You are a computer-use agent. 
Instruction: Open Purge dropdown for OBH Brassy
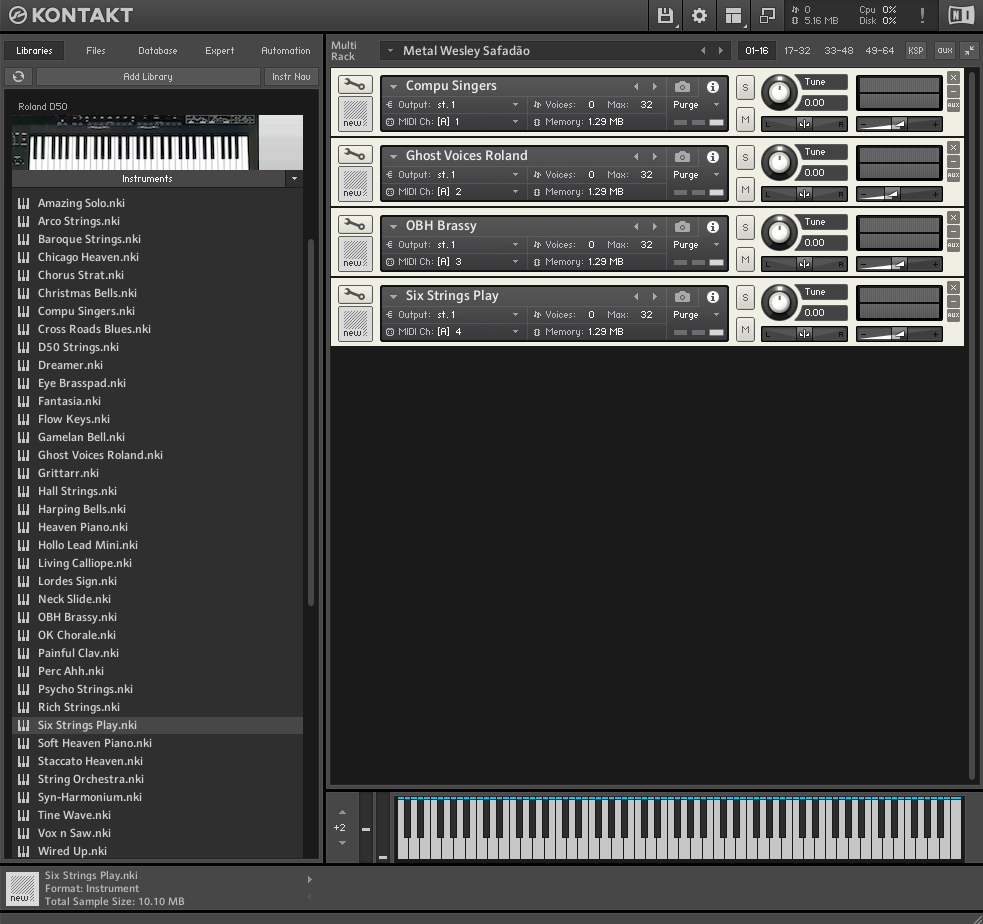click(x=717, y=244)
